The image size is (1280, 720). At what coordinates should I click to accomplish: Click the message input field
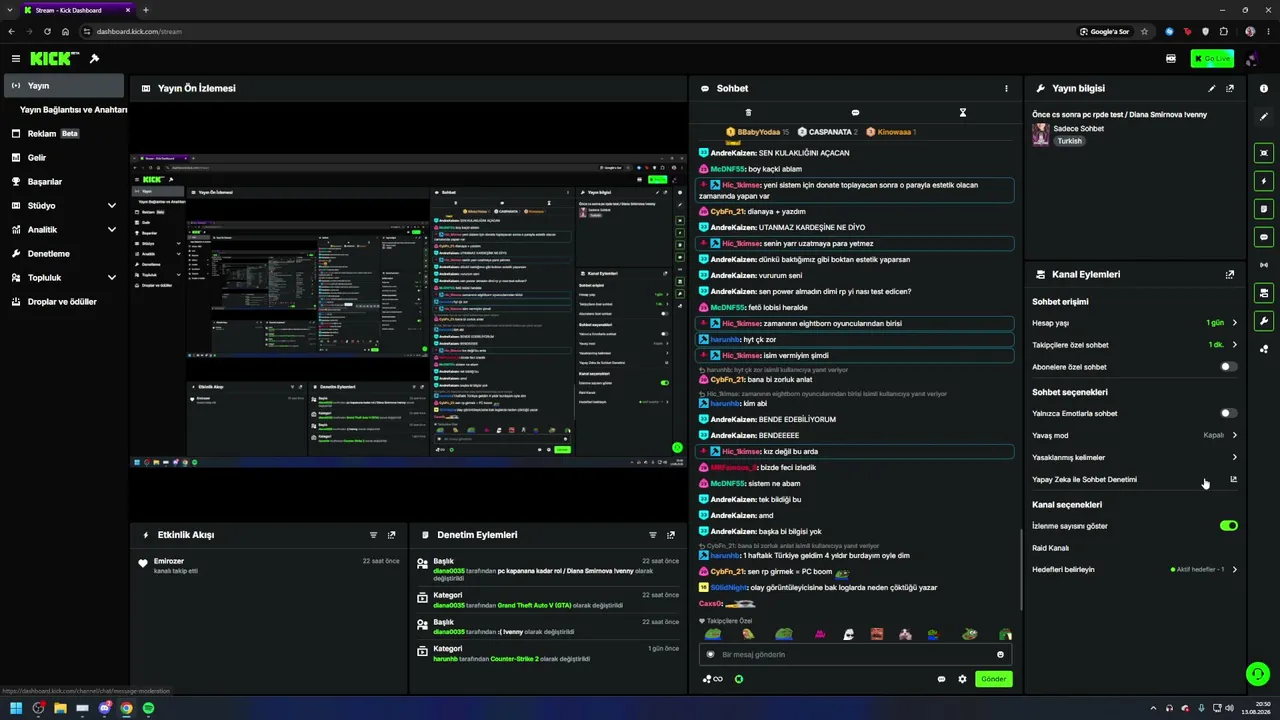pyautogui.click(x=855, y=655)
